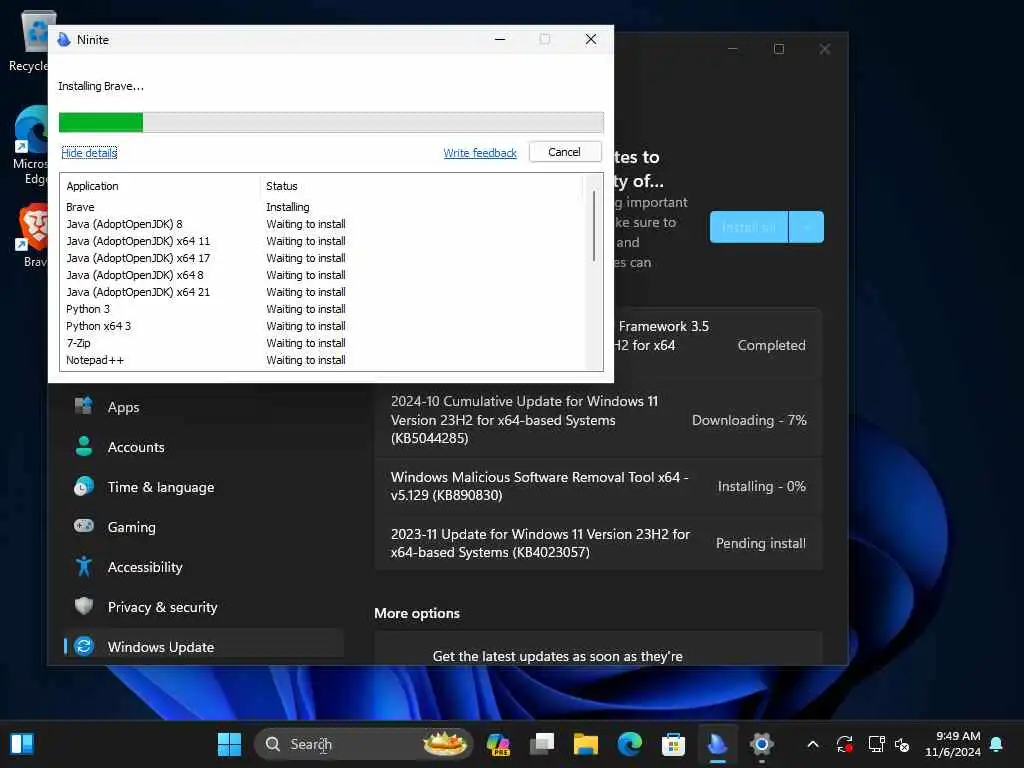Open the notification bell in taskbar
This screenshot has width=1024, height=768.
[x=997, y=744]
